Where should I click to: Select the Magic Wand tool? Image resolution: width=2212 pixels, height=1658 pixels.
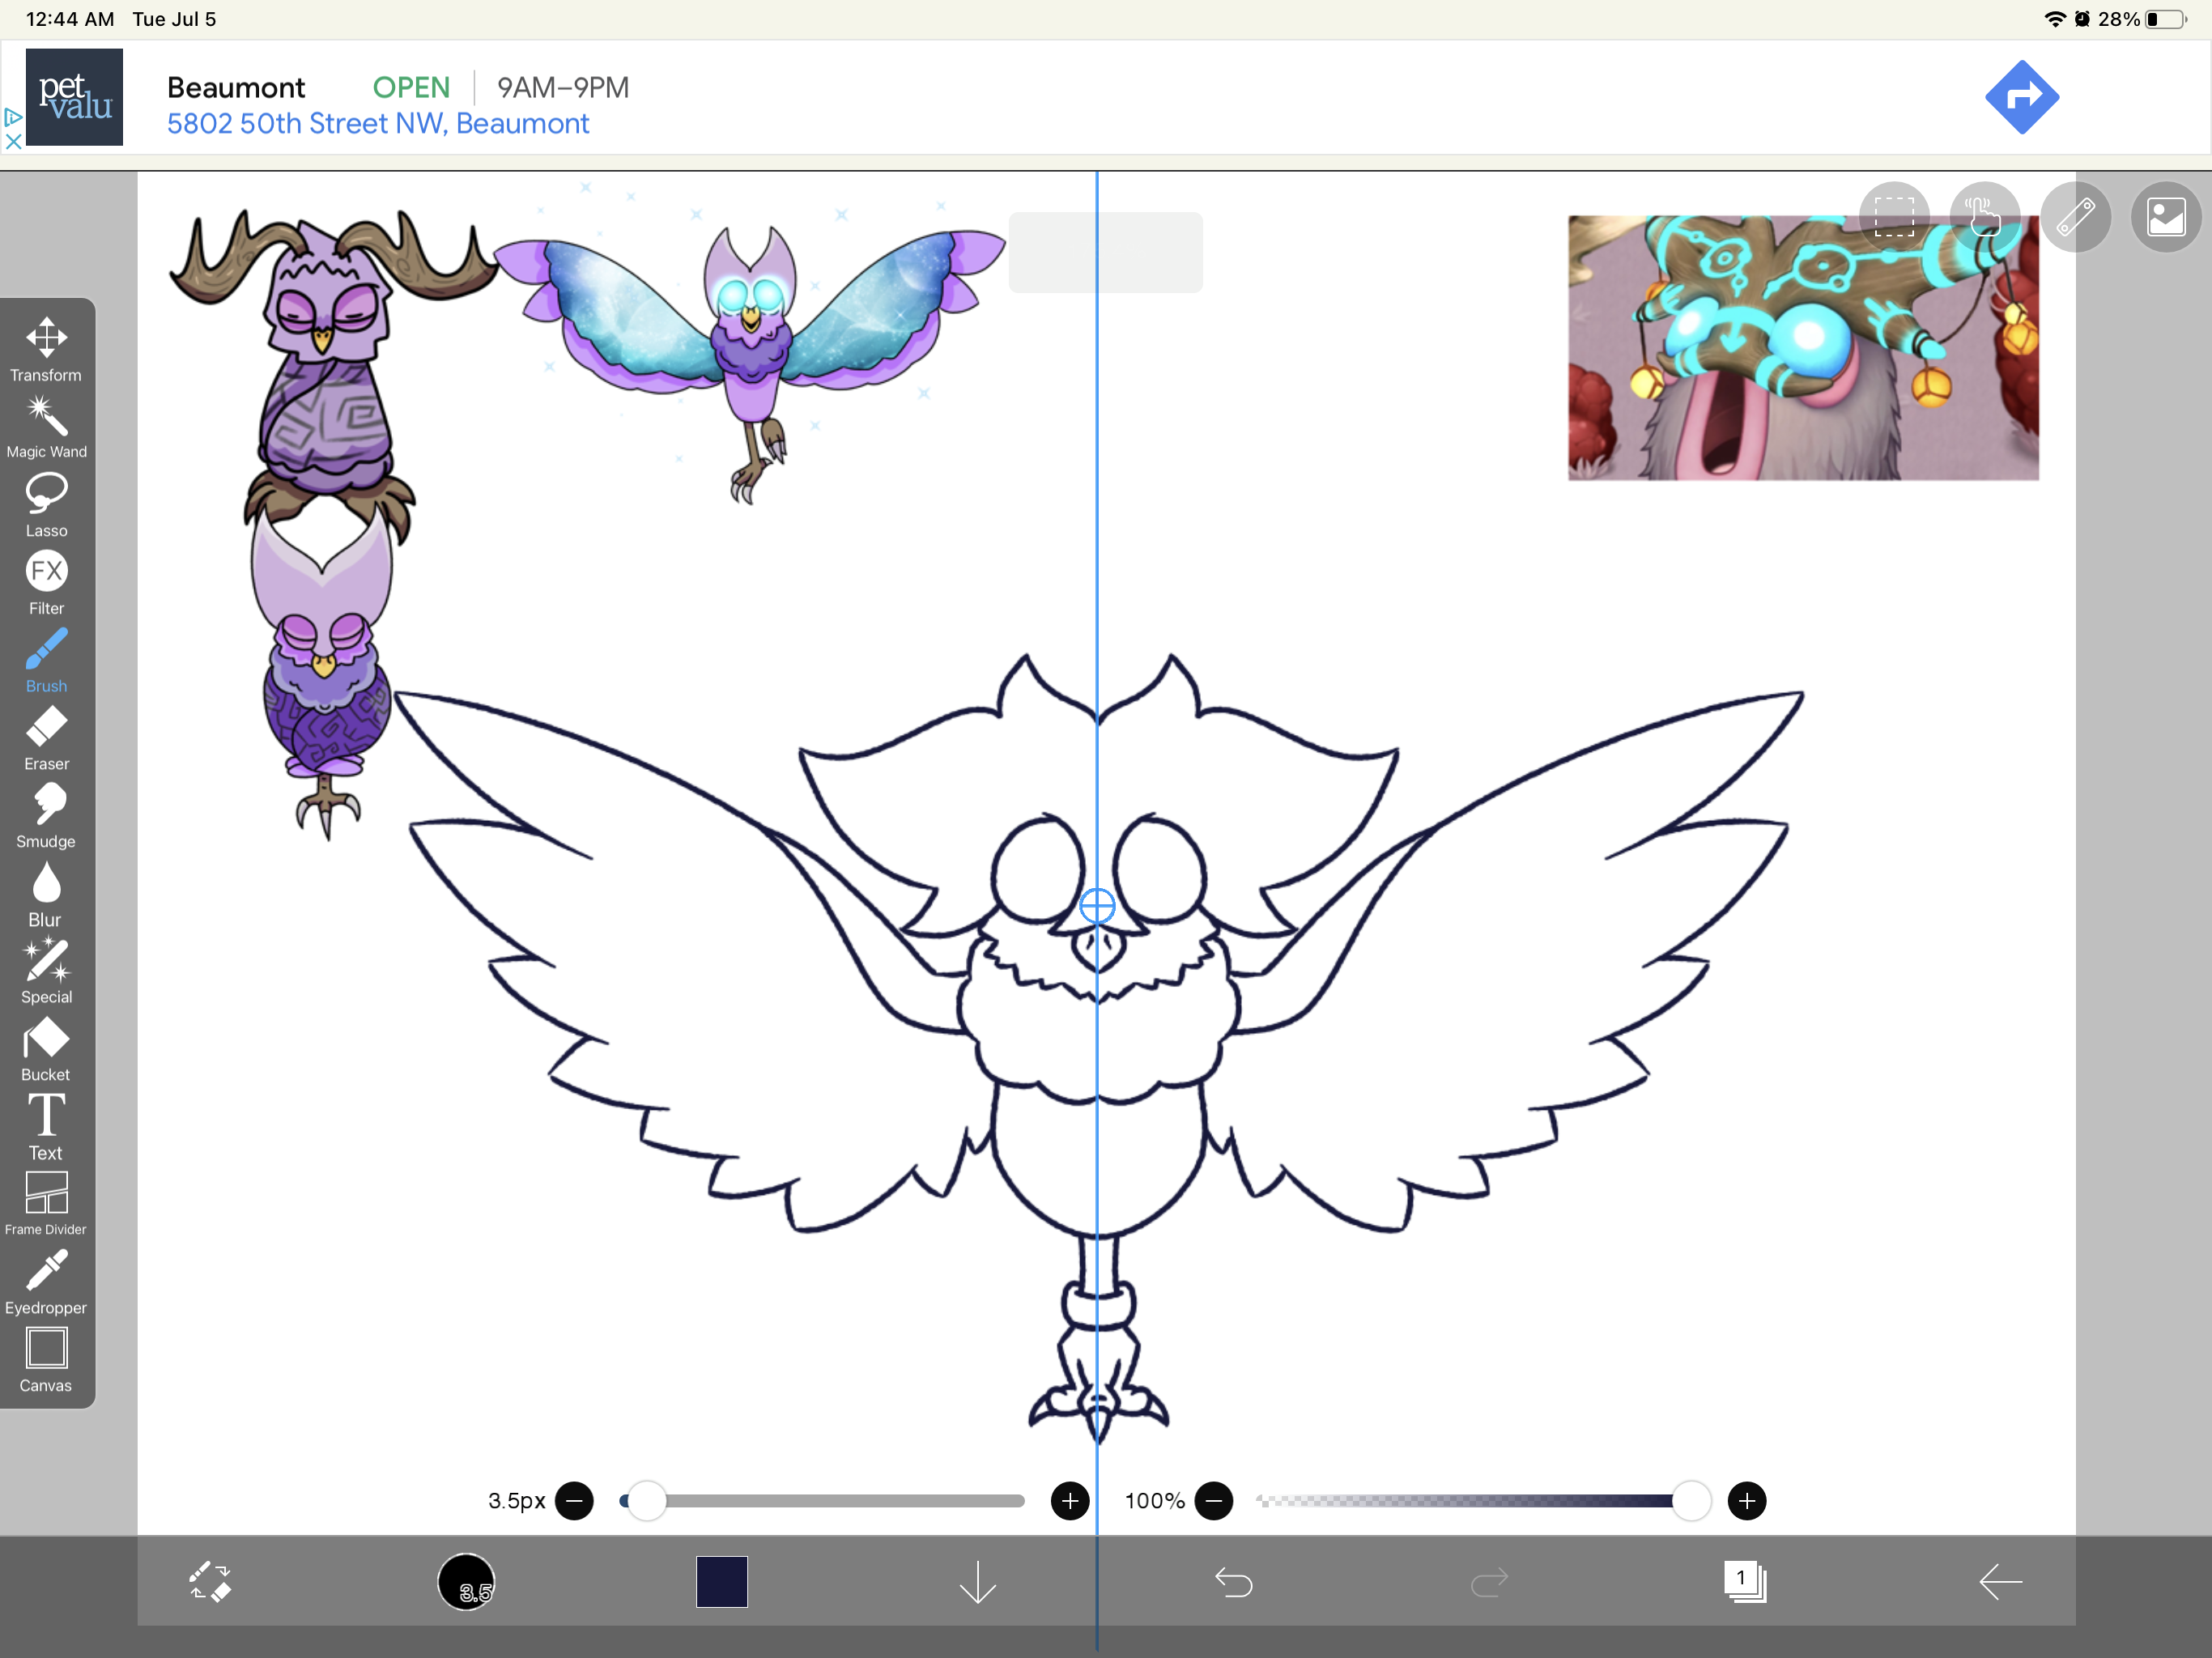[46, 427]
